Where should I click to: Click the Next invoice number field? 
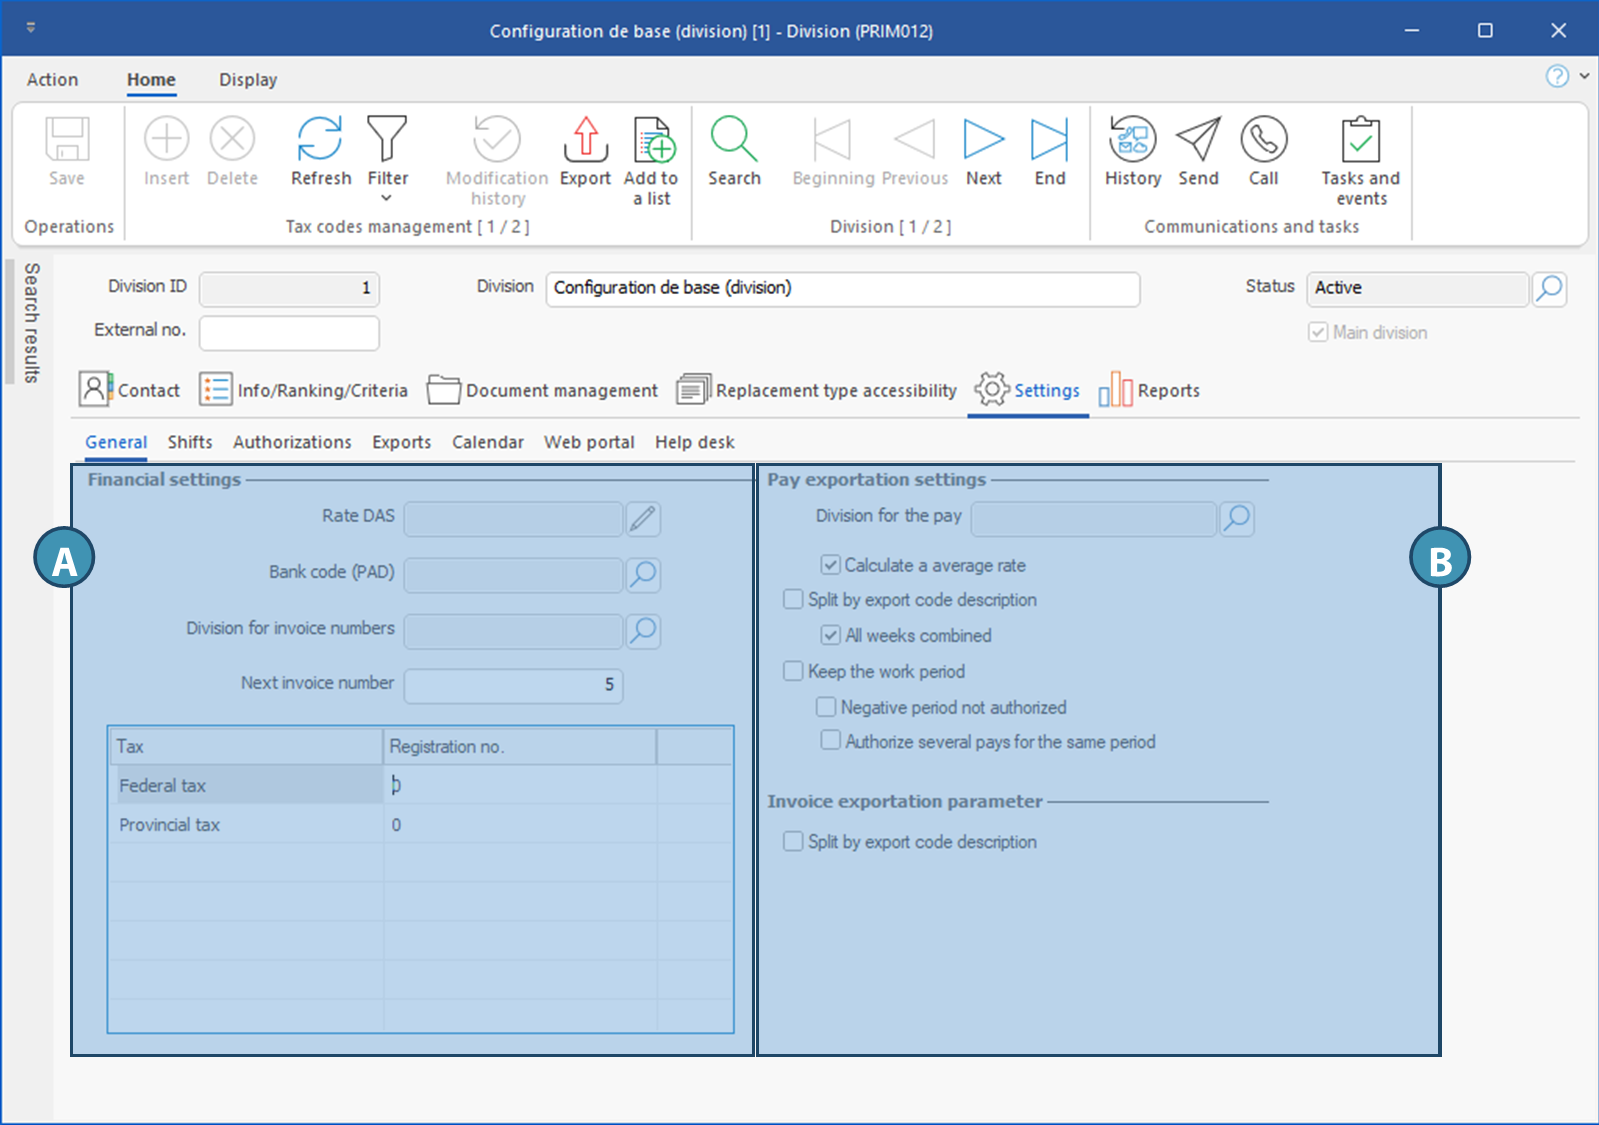tap(513, 685)
